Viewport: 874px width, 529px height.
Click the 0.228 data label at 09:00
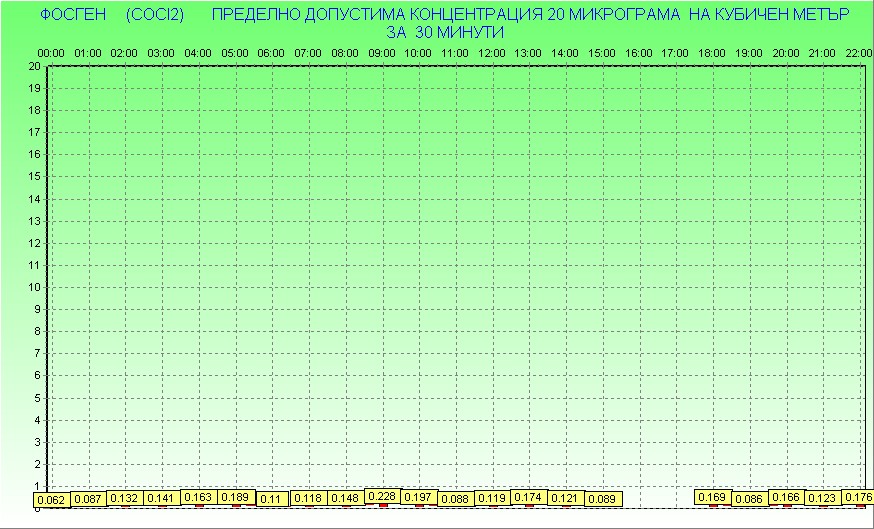tap(382, 496)
